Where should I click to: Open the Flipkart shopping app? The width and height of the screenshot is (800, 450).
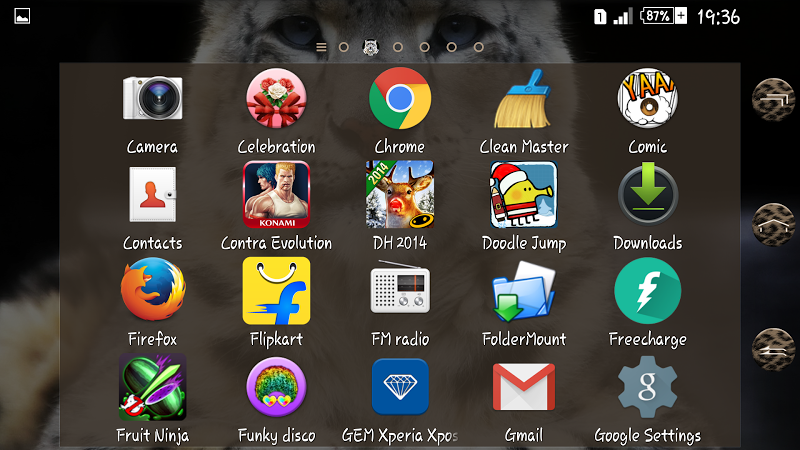click(277, 290)
